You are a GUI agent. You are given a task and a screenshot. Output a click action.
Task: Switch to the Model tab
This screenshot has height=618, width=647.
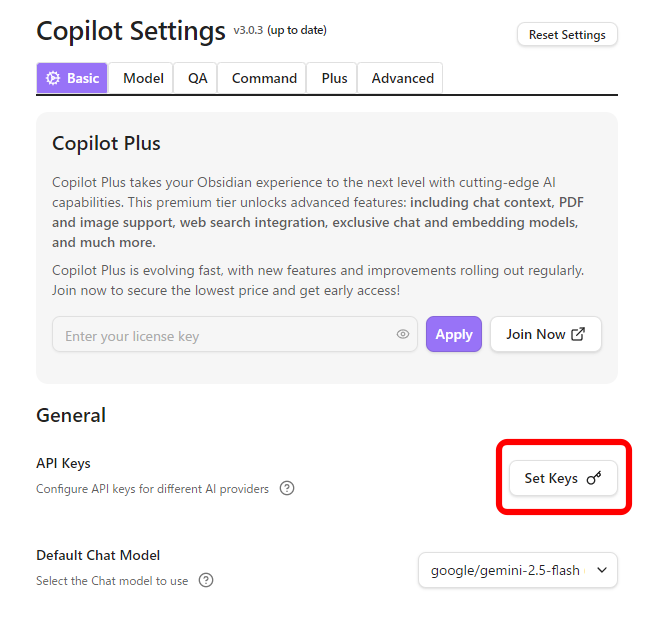click(x=143, y=78)
